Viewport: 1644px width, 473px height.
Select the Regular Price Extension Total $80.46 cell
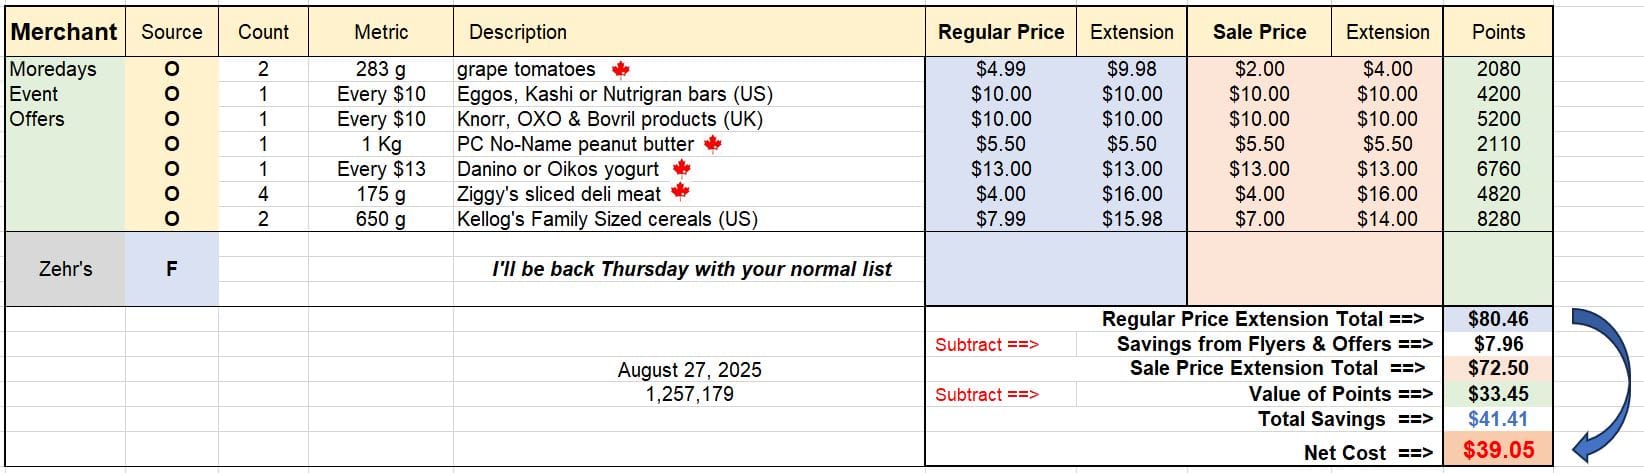point(1498,319)
